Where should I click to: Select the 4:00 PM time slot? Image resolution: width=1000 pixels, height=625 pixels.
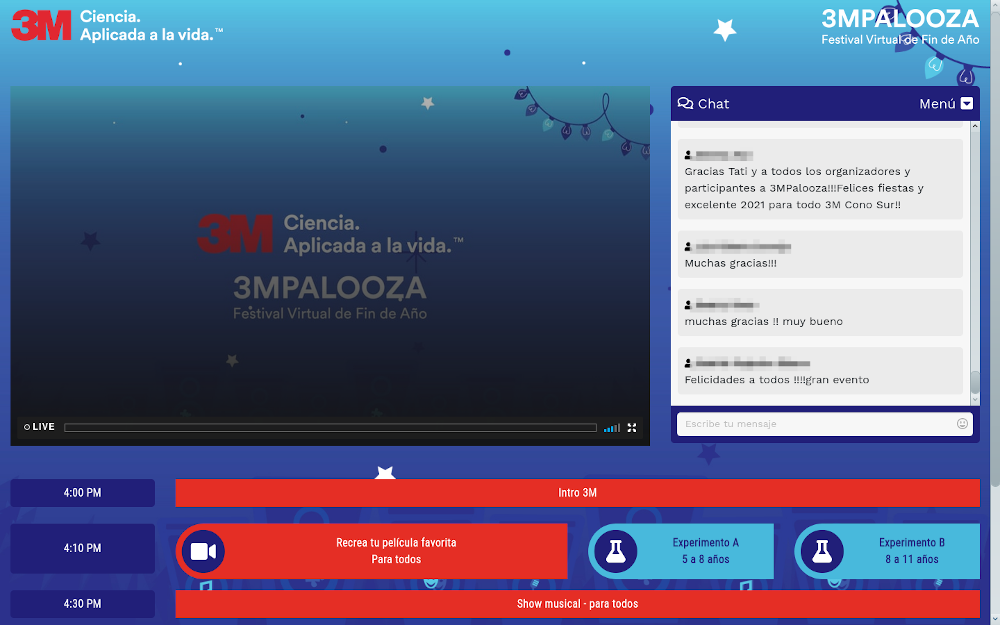[x=82, y=492]
